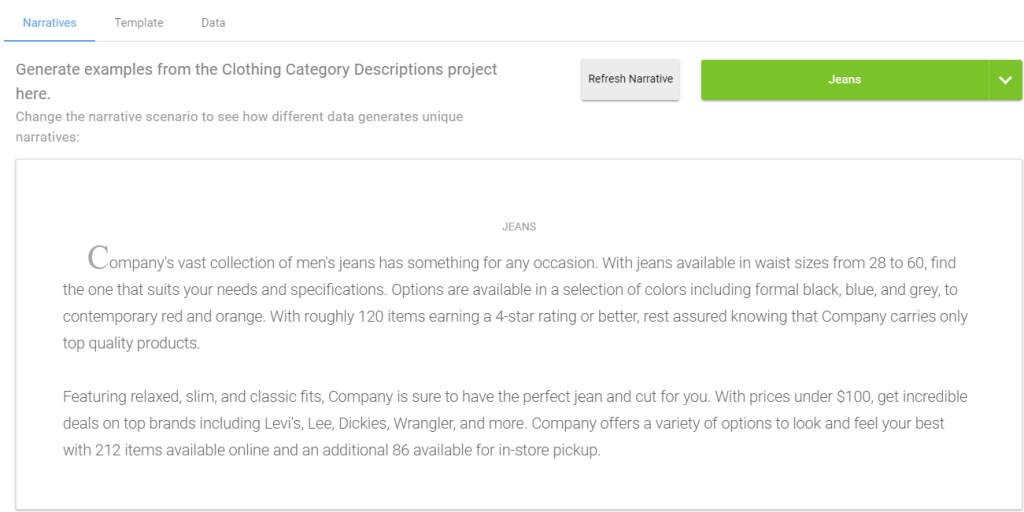
Task: Click the Refresh Narrative button
Action: point(630,79)
